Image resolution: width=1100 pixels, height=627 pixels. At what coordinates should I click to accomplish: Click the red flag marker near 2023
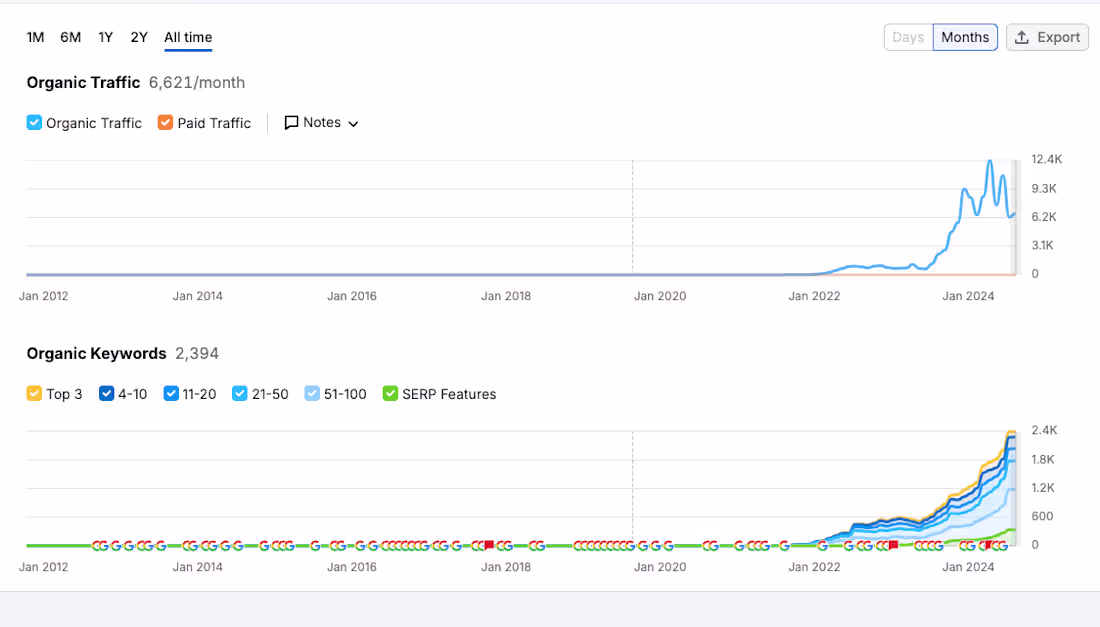tap(893, 545)
